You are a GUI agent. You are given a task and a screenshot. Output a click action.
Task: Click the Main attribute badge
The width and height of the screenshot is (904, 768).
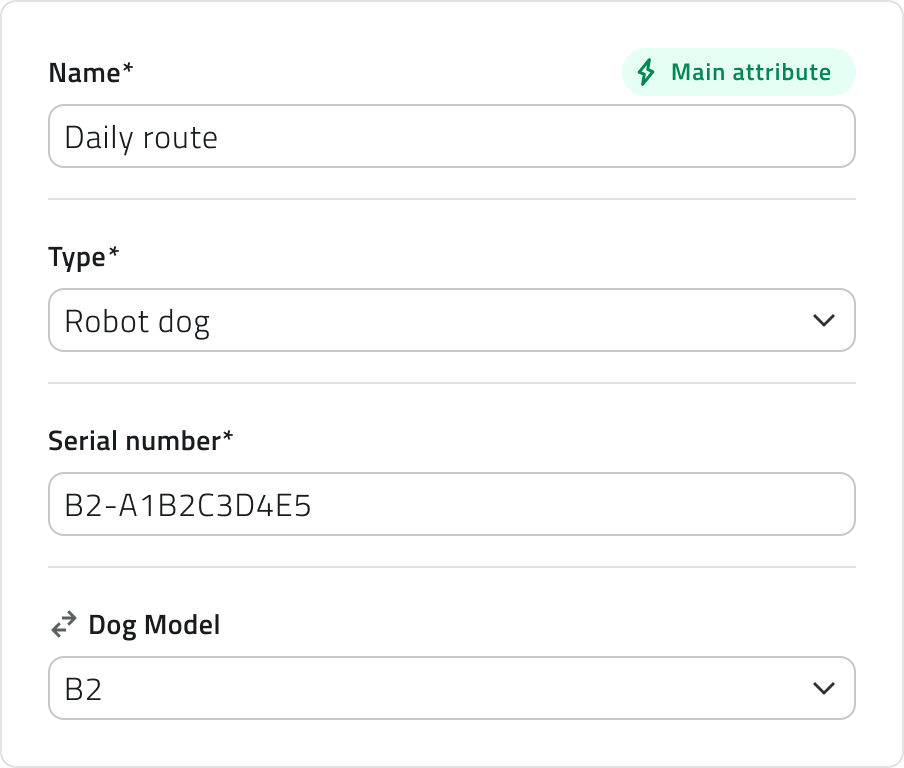pyautogui.click(x=738, y=73)
